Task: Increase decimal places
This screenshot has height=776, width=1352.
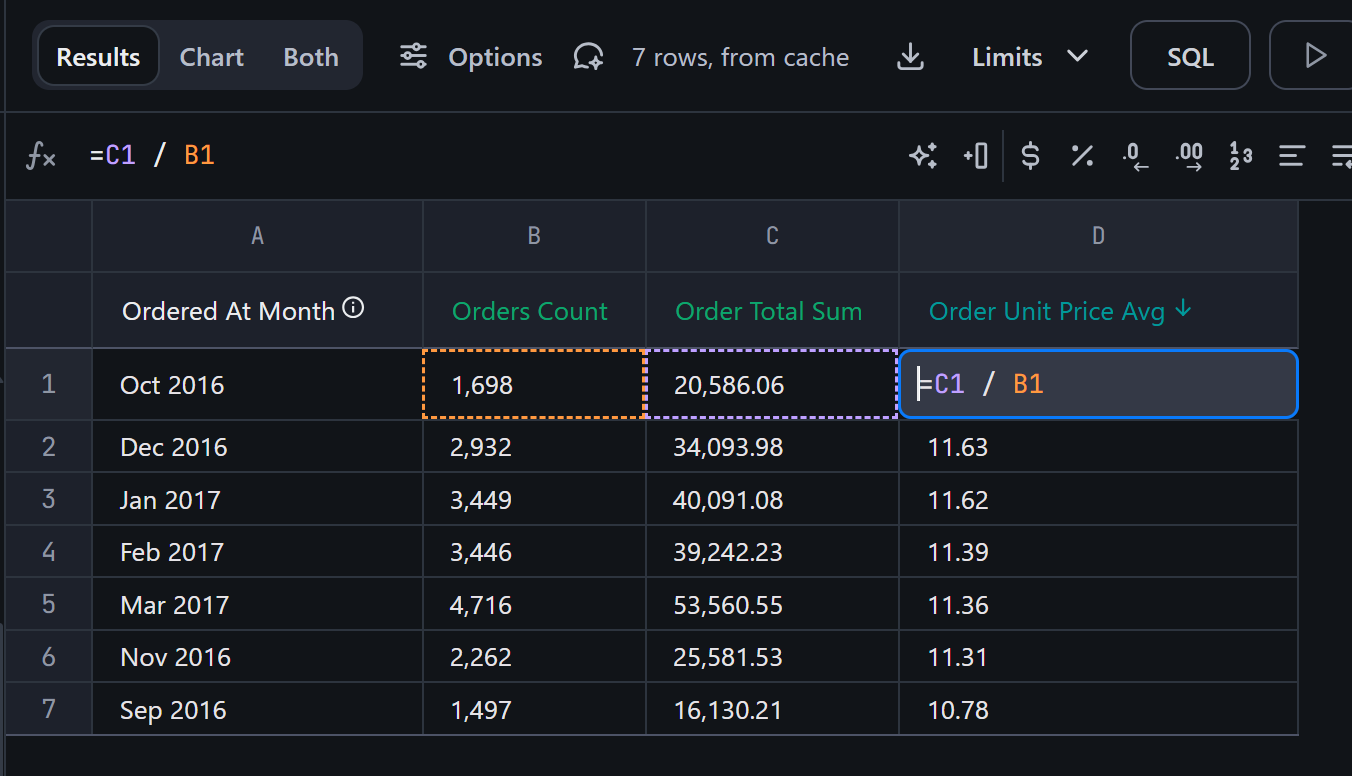Action: click(1189, 156)
